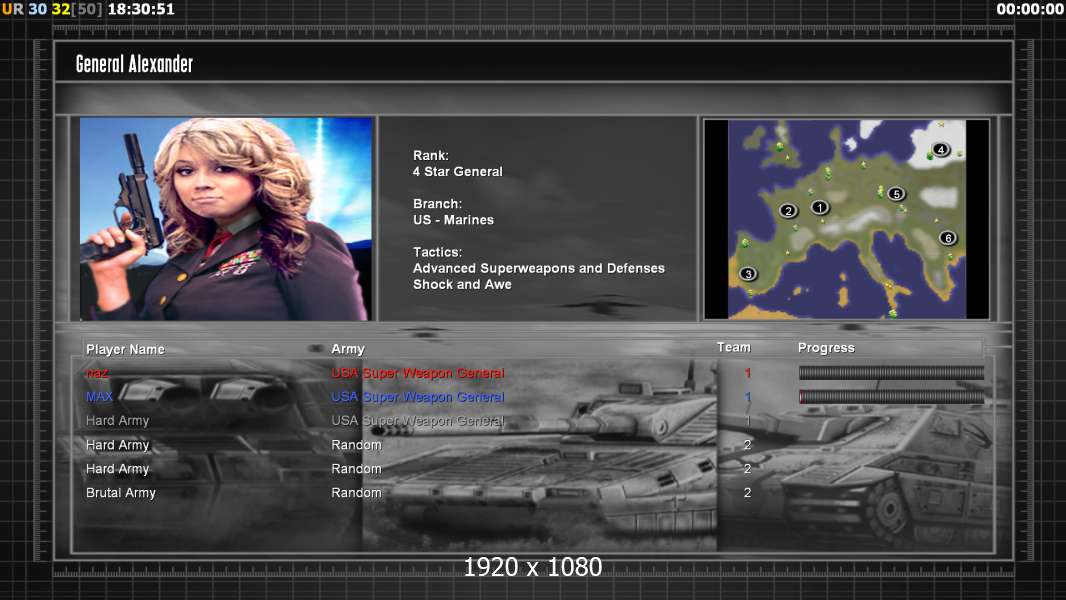
Task: Click the "US - Marines" branch text
Action: tap(453, 220)
